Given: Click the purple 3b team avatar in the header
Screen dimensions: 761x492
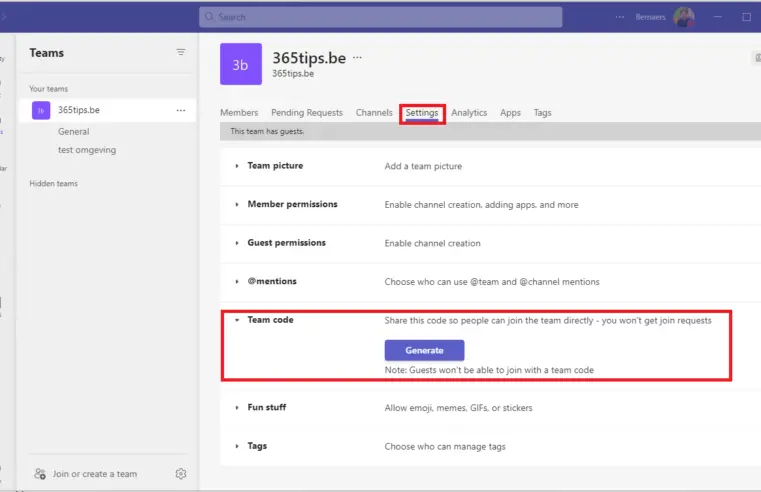Looking at the screenshot, I should coord(240,64).
